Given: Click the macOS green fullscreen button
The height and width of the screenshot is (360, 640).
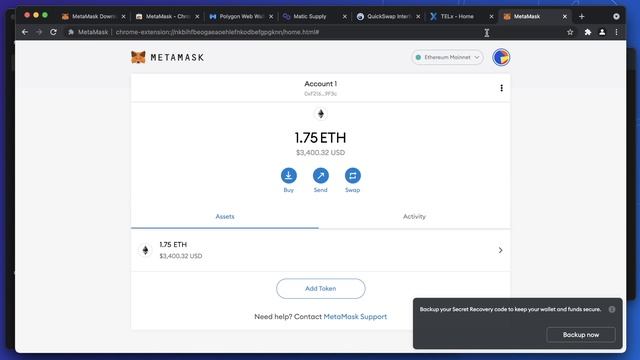Looking at the screenshot, I should 45,15.
